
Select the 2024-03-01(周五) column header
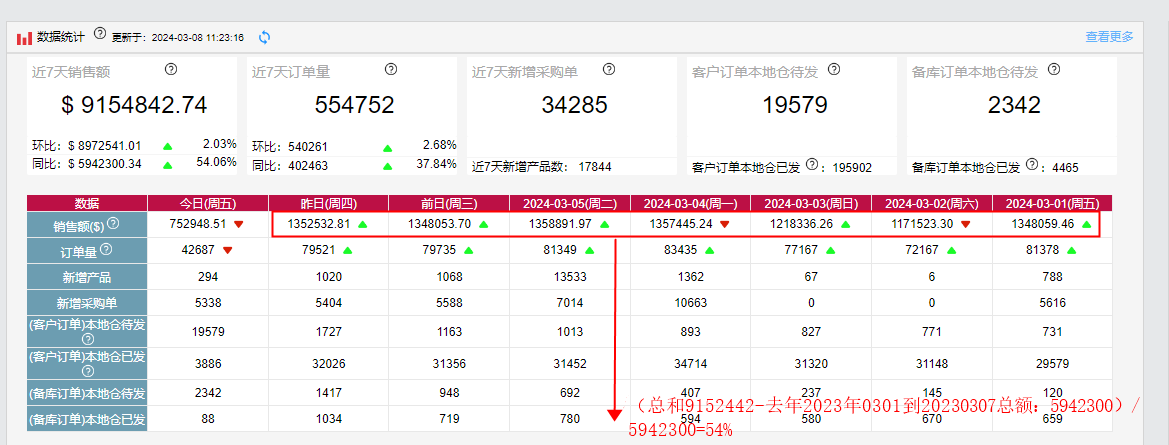1052,203
